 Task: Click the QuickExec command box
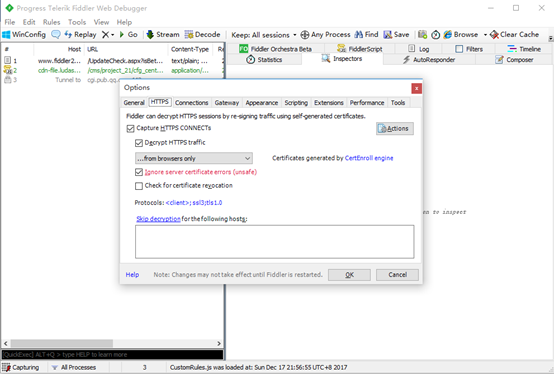(x=112, y=355)
